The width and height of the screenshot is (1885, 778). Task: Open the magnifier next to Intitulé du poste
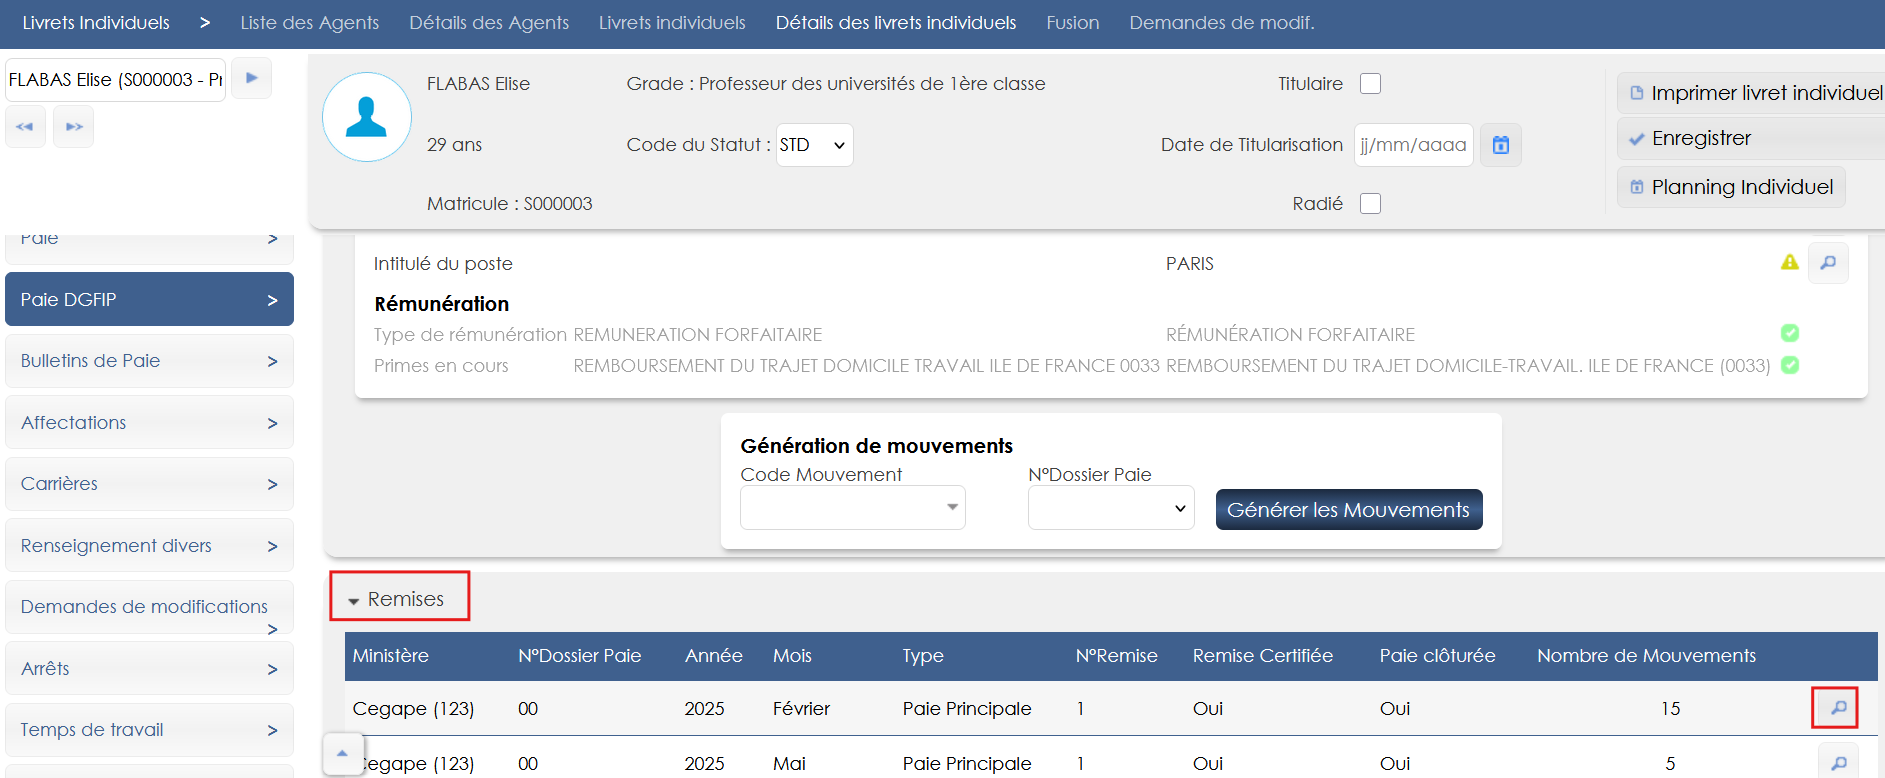coord(1827,263)
